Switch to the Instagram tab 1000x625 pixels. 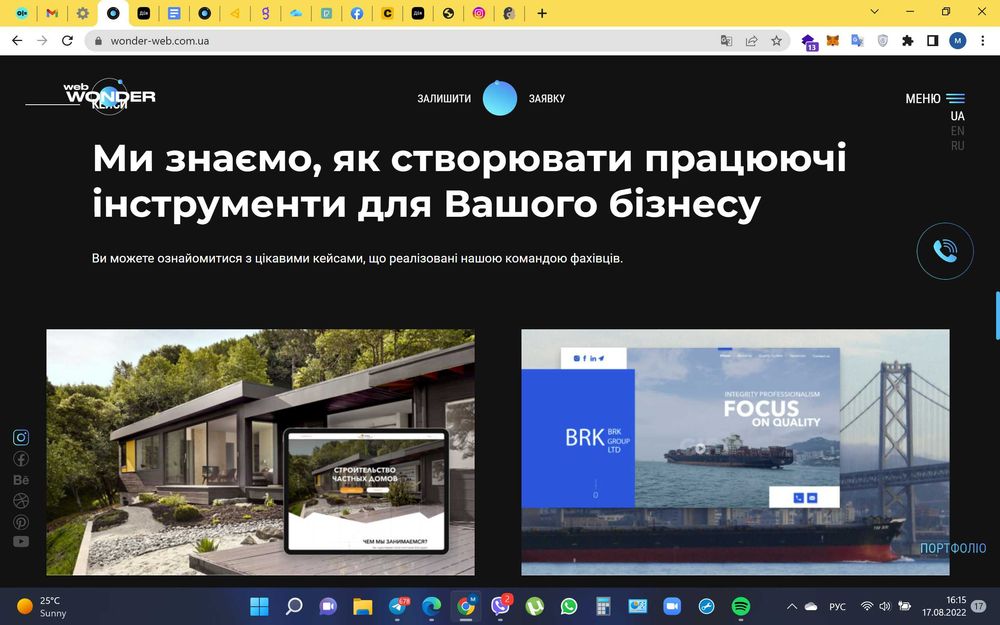pos(479,13)
